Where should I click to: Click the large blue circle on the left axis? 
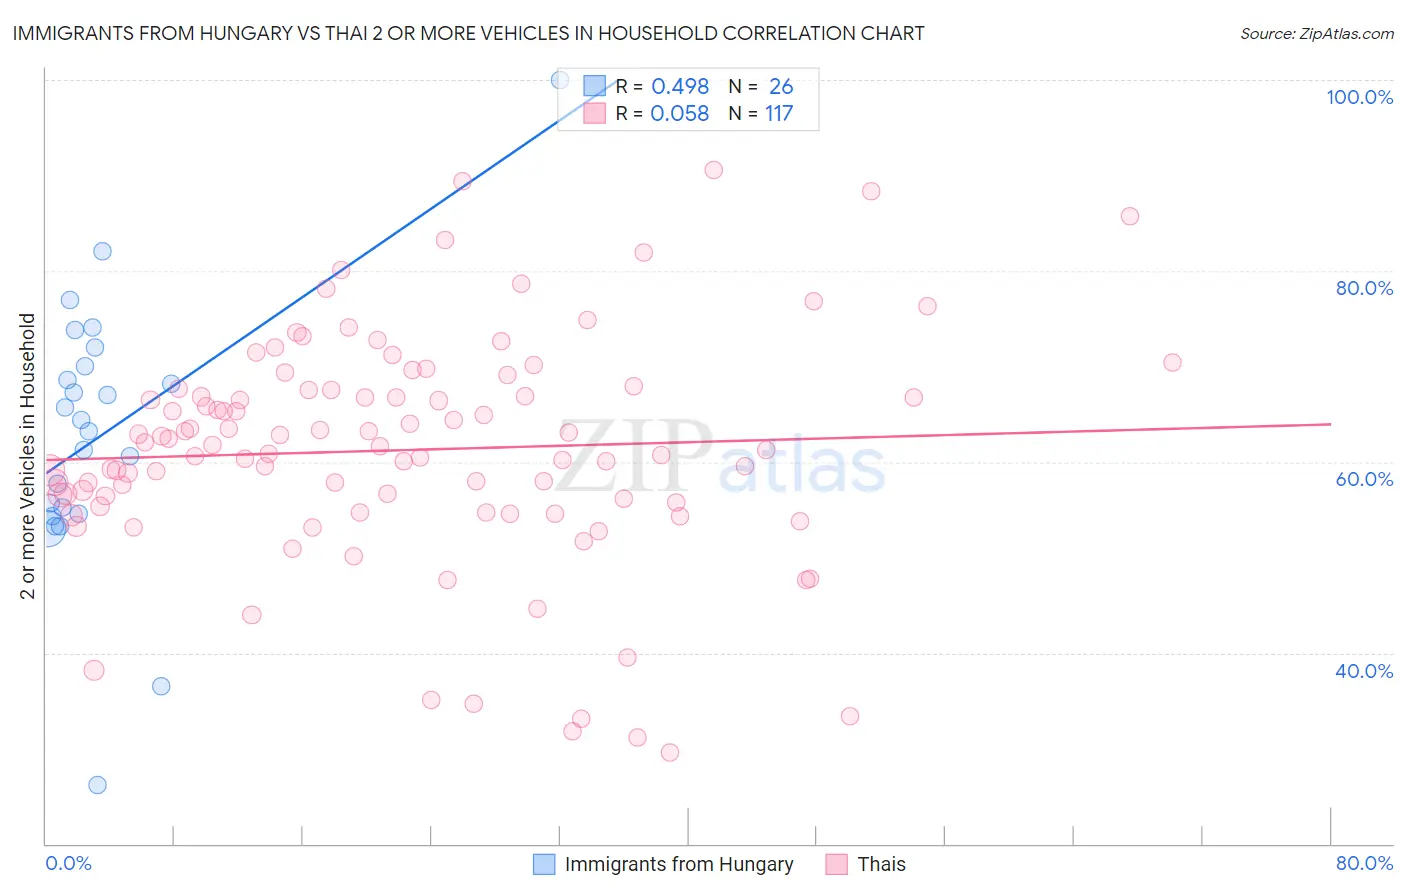[x=47, y=527]
